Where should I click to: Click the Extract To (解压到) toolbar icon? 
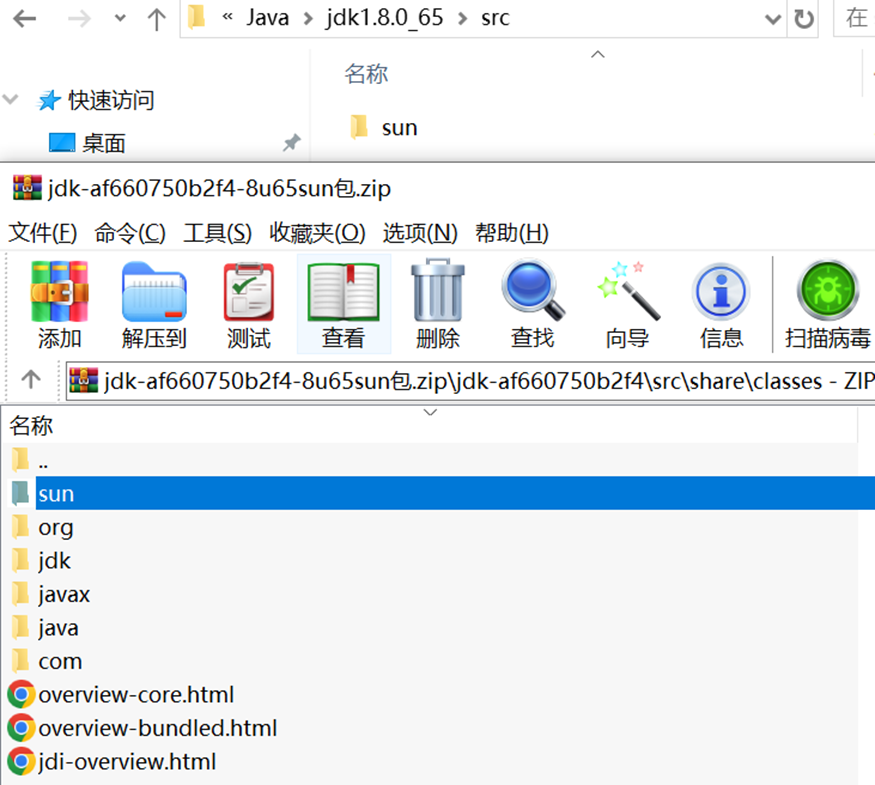[154, 292]
